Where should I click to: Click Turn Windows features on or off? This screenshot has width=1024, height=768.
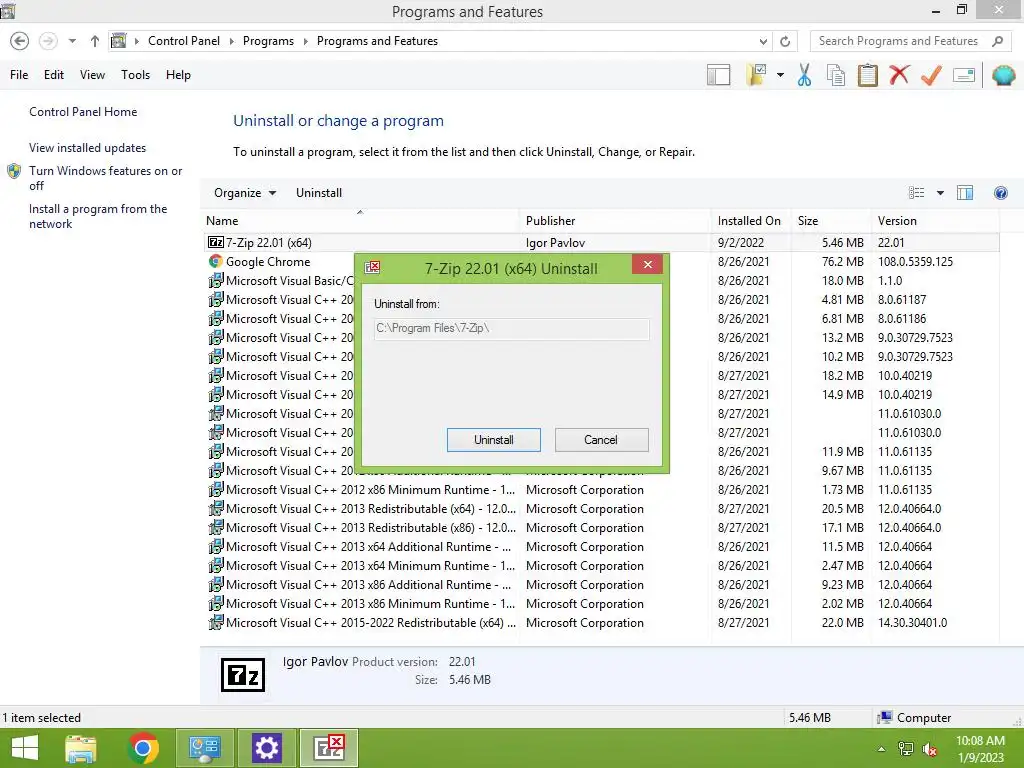[105, 178]
